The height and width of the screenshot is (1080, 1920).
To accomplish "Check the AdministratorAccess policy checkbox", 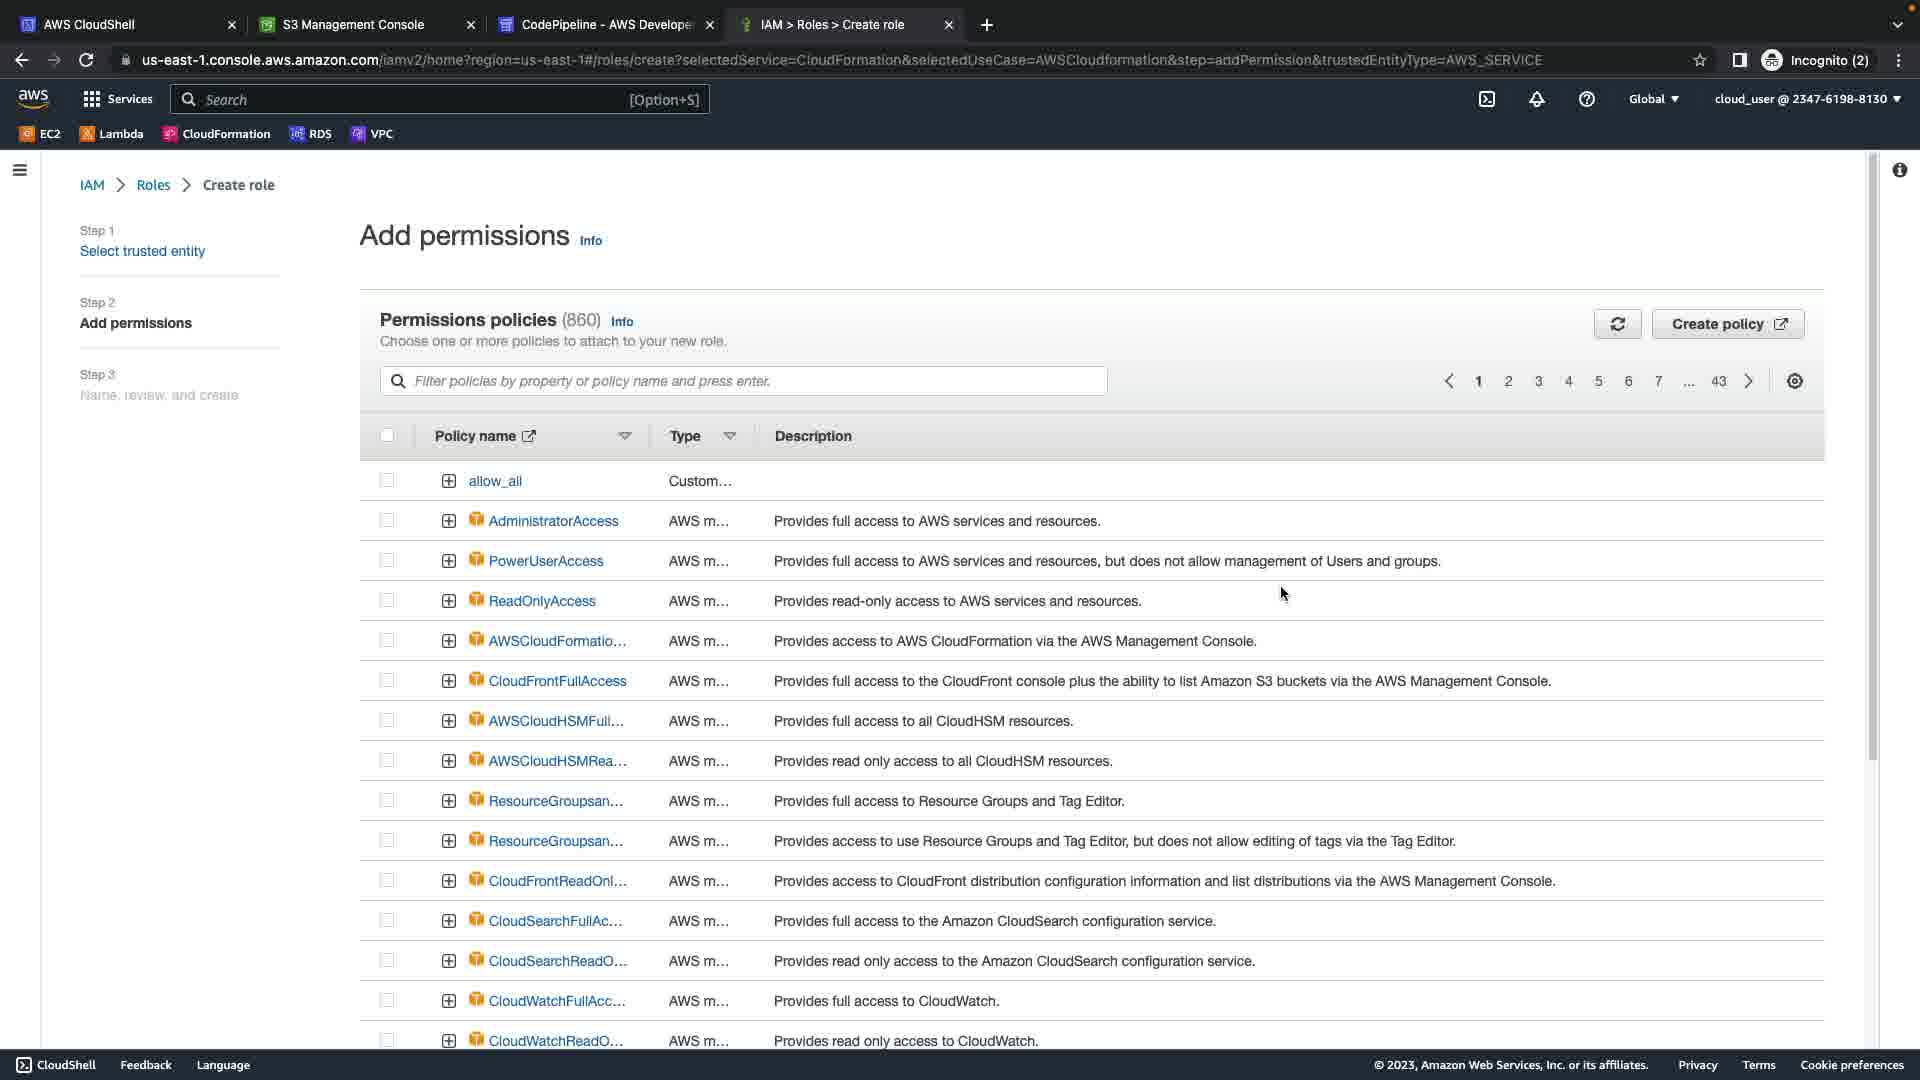I will tap(387, 520).
